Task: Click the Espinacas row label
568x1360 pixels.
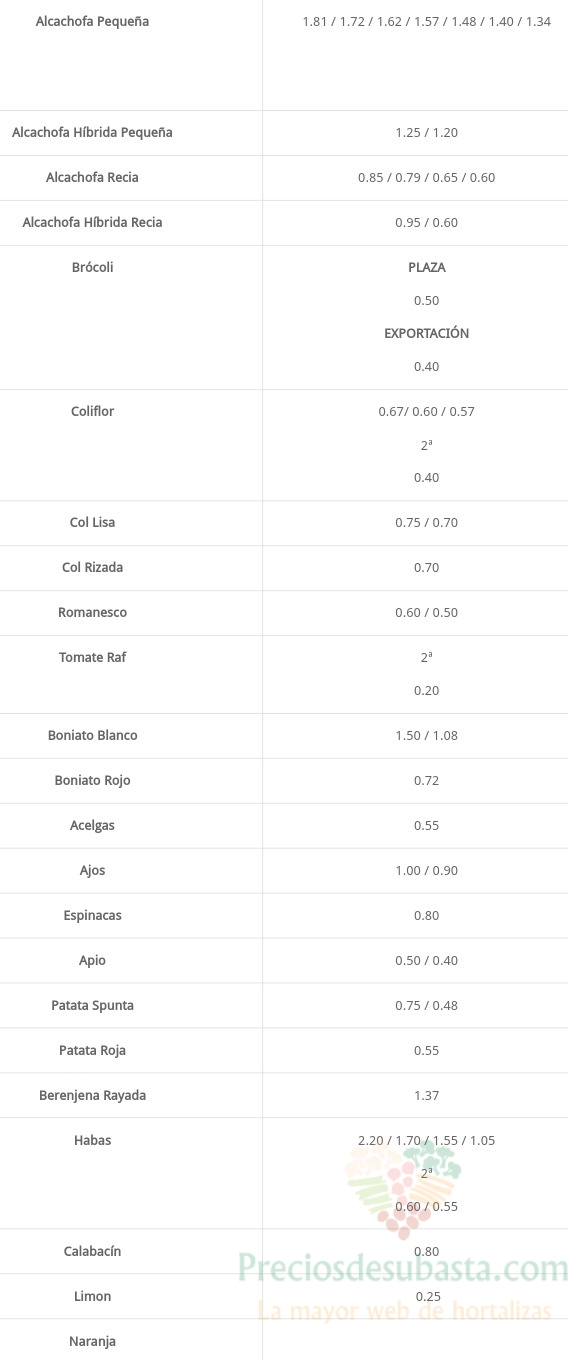Action: pyautogui.click(x=92, y=915)
